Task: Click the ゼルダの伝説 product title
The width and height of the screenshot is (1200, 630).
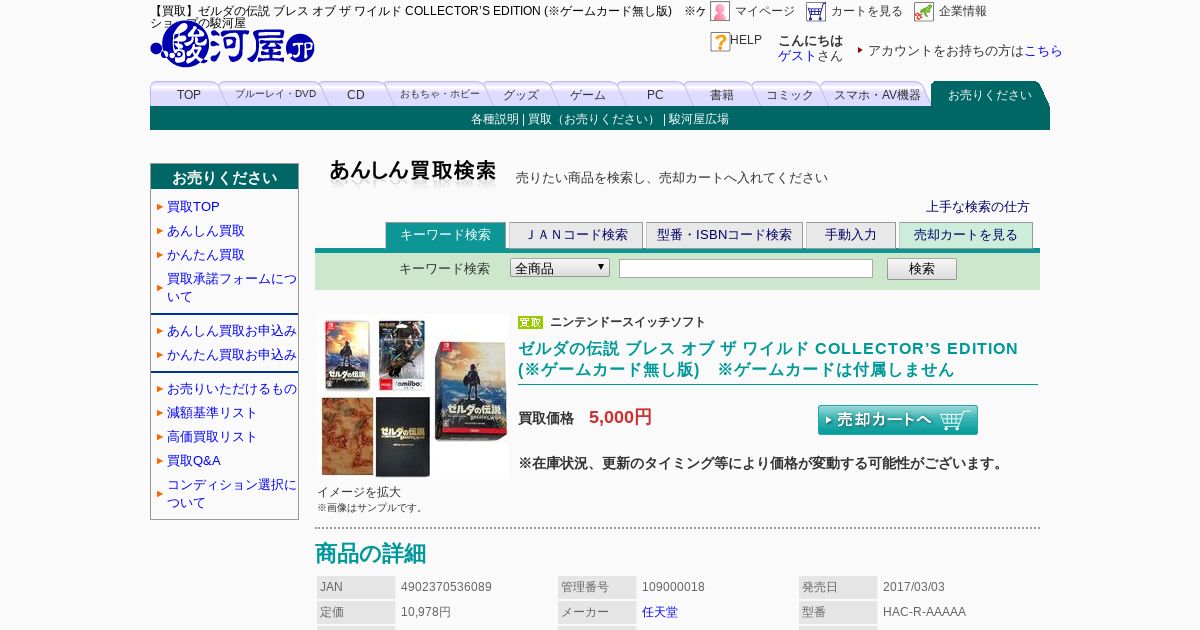Action: 768,359
